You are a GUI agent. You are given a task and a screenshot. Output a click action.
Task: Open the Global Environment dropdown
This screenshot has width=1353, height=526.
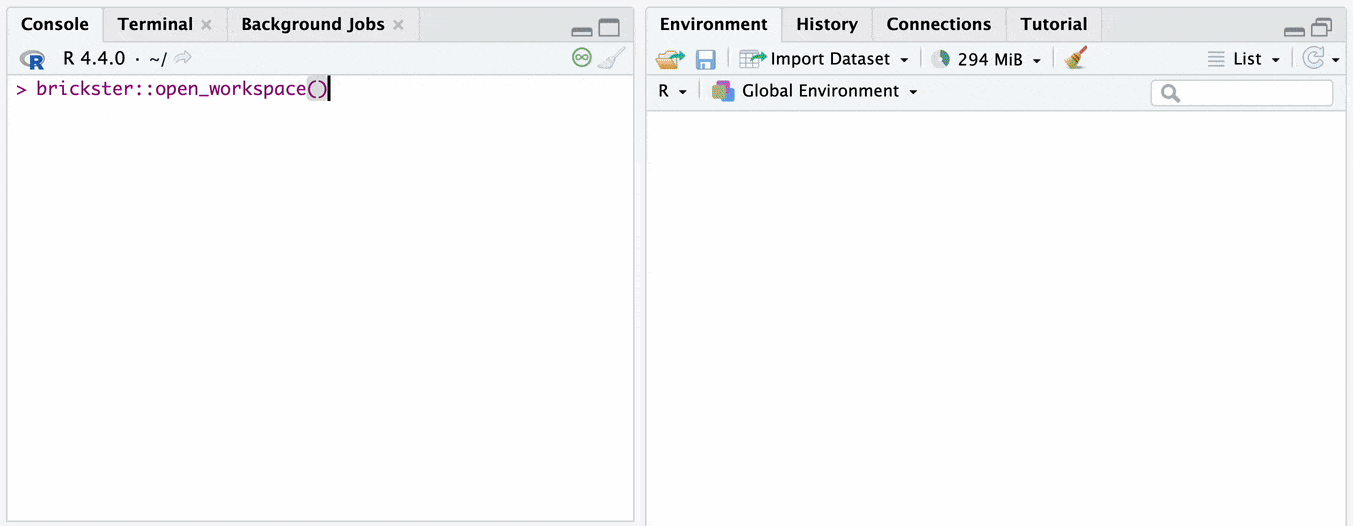point(815,91)
